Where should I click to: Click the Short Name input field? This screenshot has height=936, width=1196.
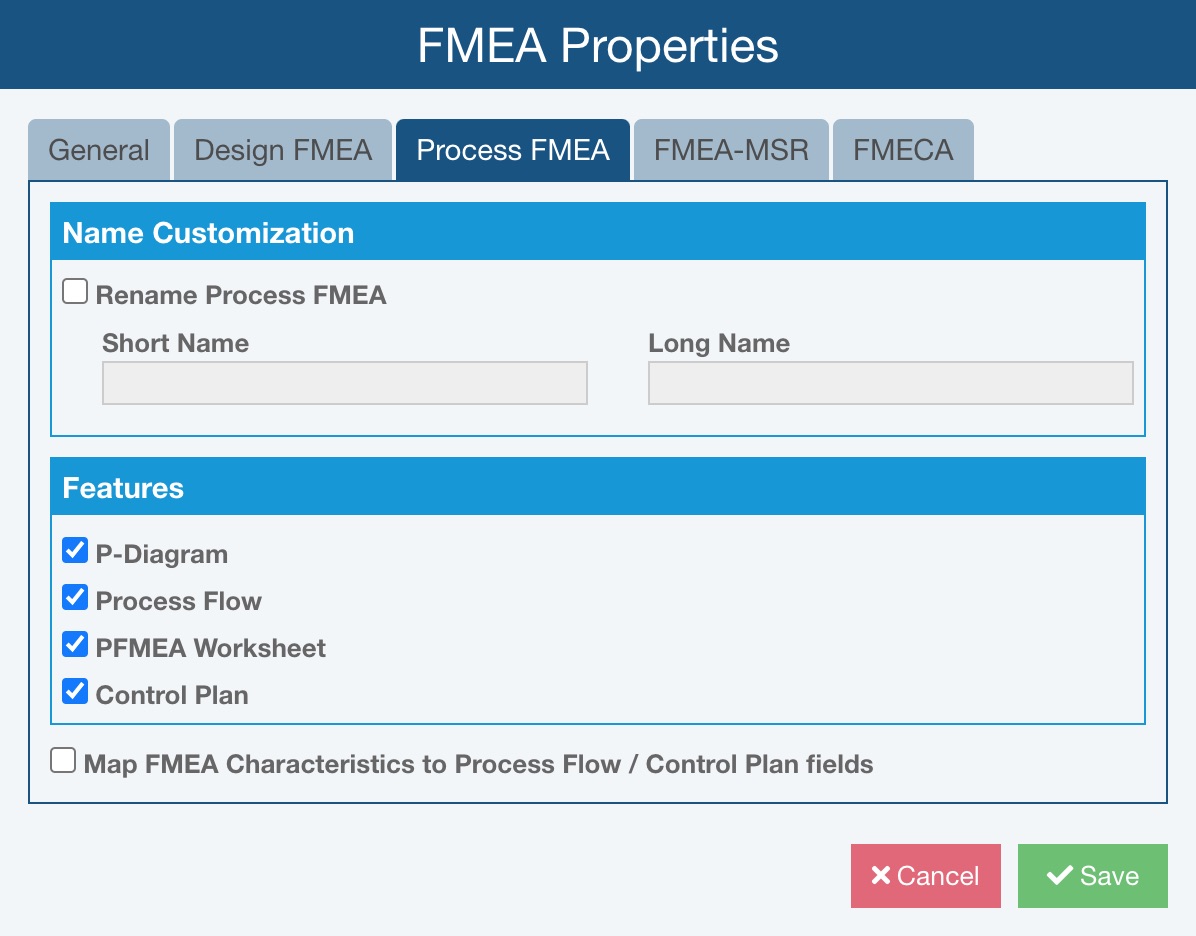point(345,383)
